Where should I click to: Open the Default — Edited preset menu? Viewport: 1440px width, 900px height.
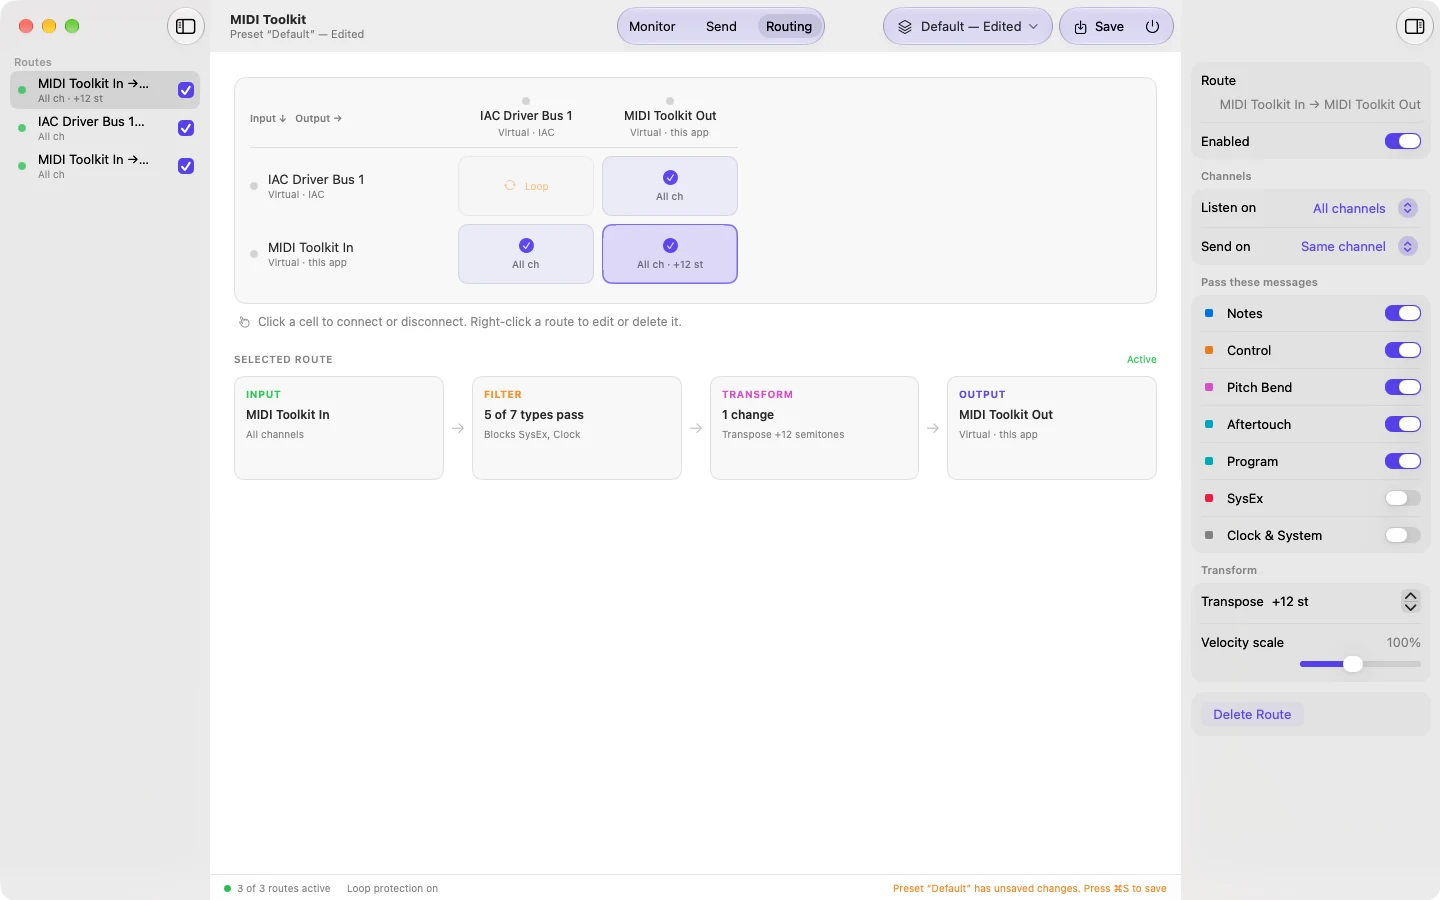(968, 27)
